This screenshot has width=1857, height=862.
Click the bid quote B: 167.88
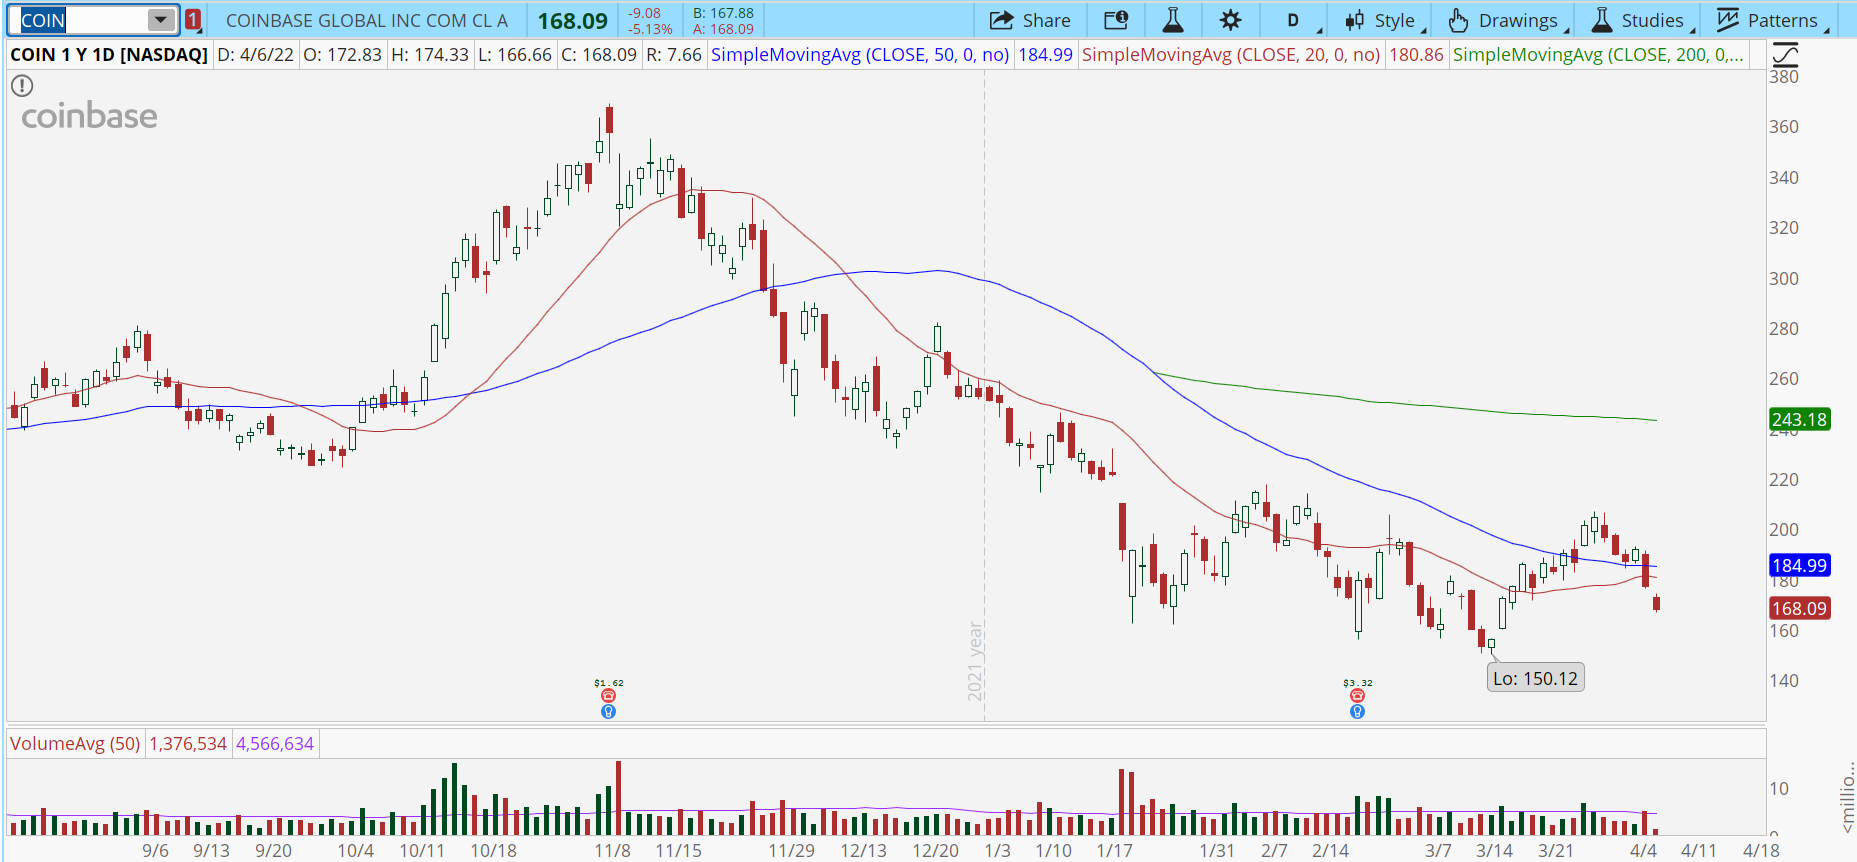point(723,13)
